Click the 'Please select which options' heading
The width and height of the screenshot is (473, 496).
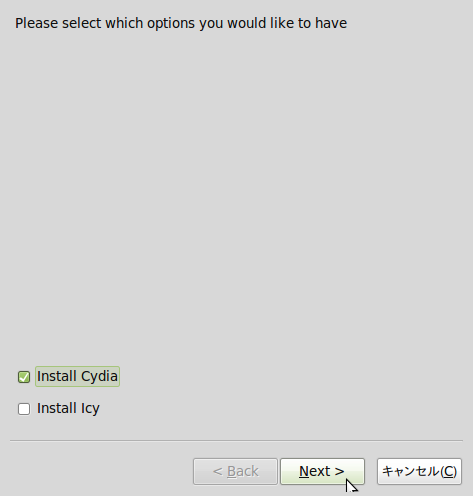coord(181,24)
